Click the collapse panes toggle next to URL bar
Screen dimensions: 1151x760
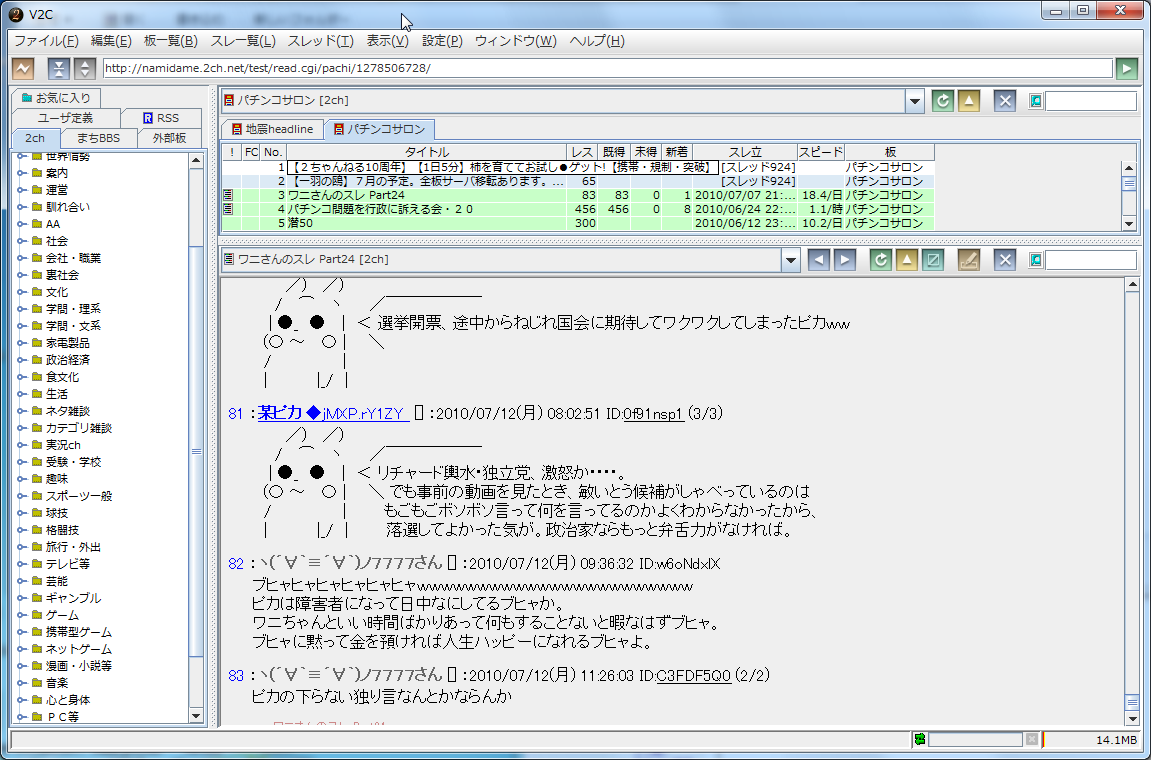[x=60, y=68]
